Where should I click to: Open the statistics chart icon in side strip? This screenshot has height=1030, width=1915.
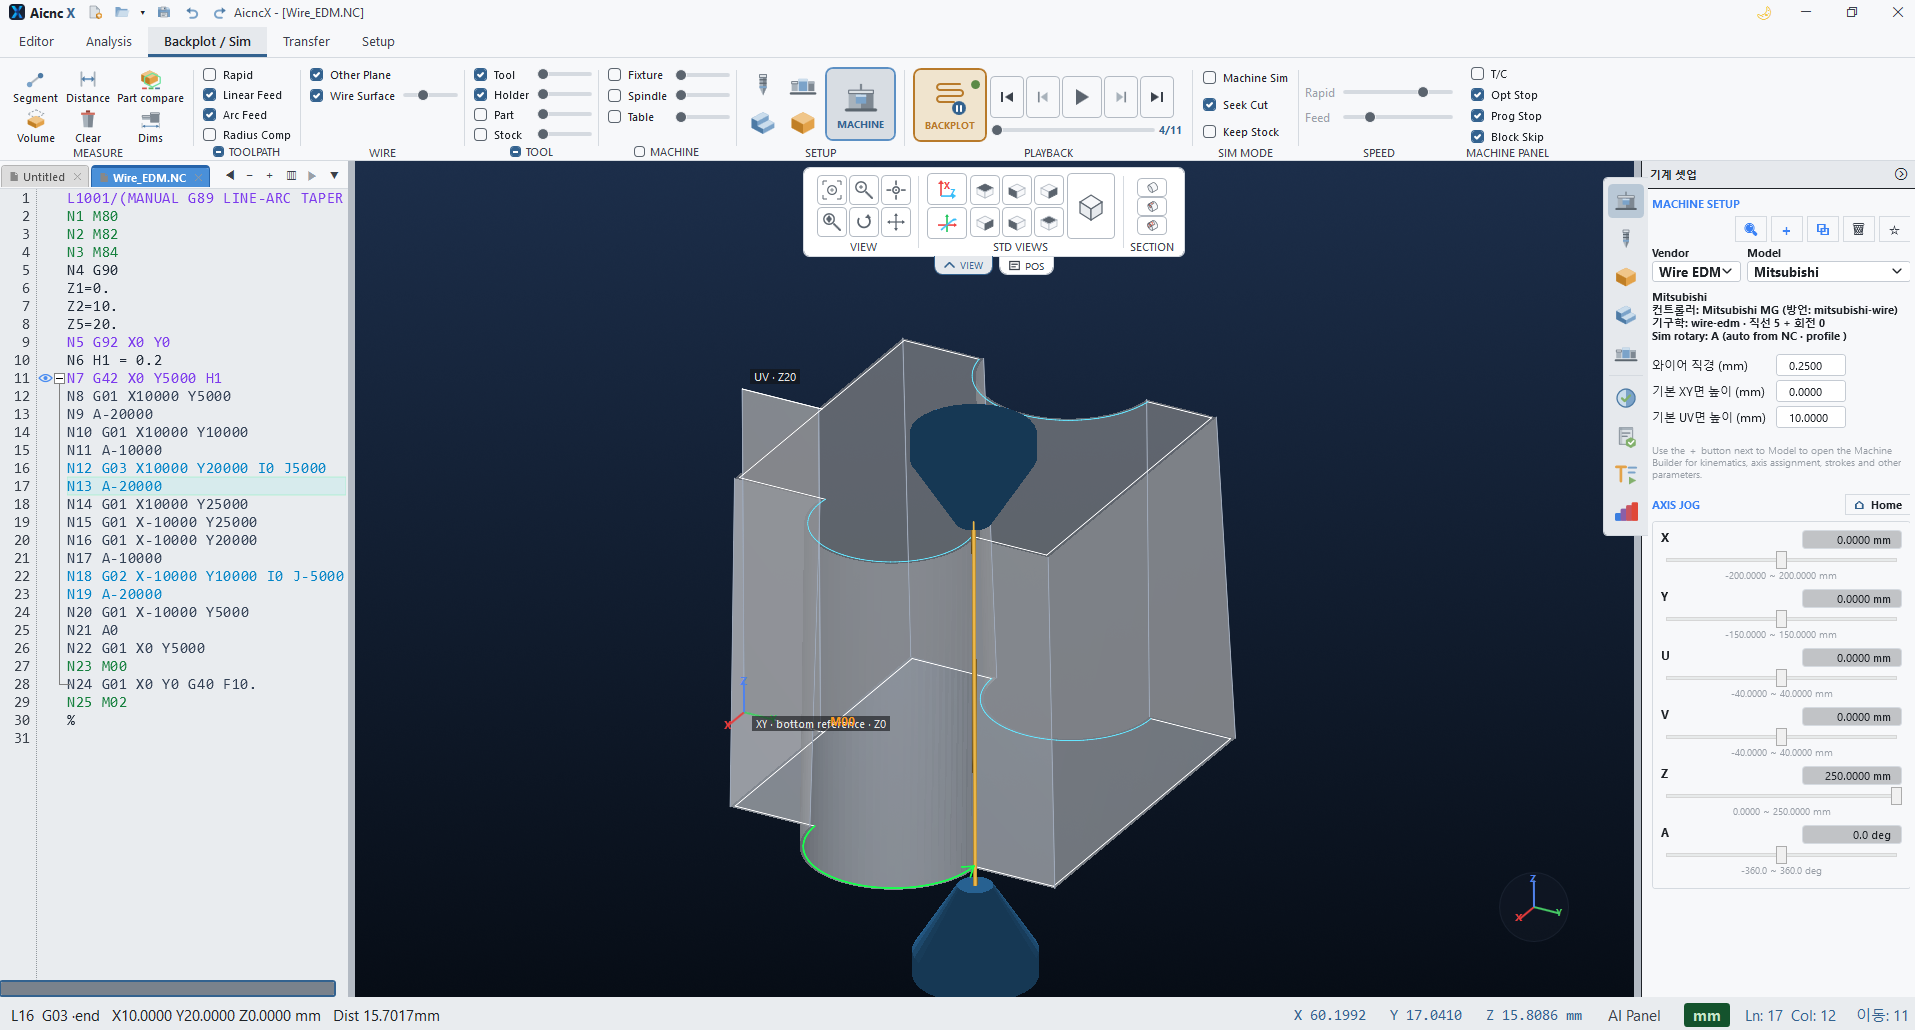1626,511
